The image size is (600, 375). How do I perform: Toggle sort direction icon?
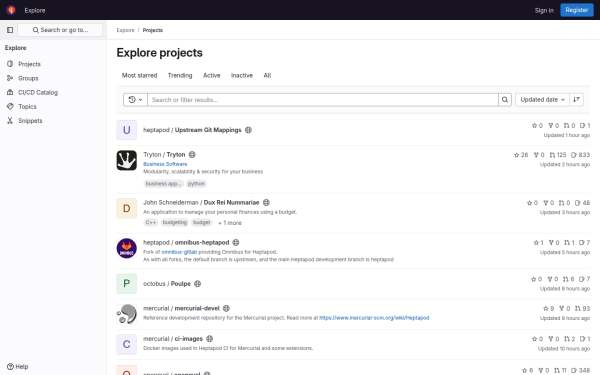coord(576,100)
